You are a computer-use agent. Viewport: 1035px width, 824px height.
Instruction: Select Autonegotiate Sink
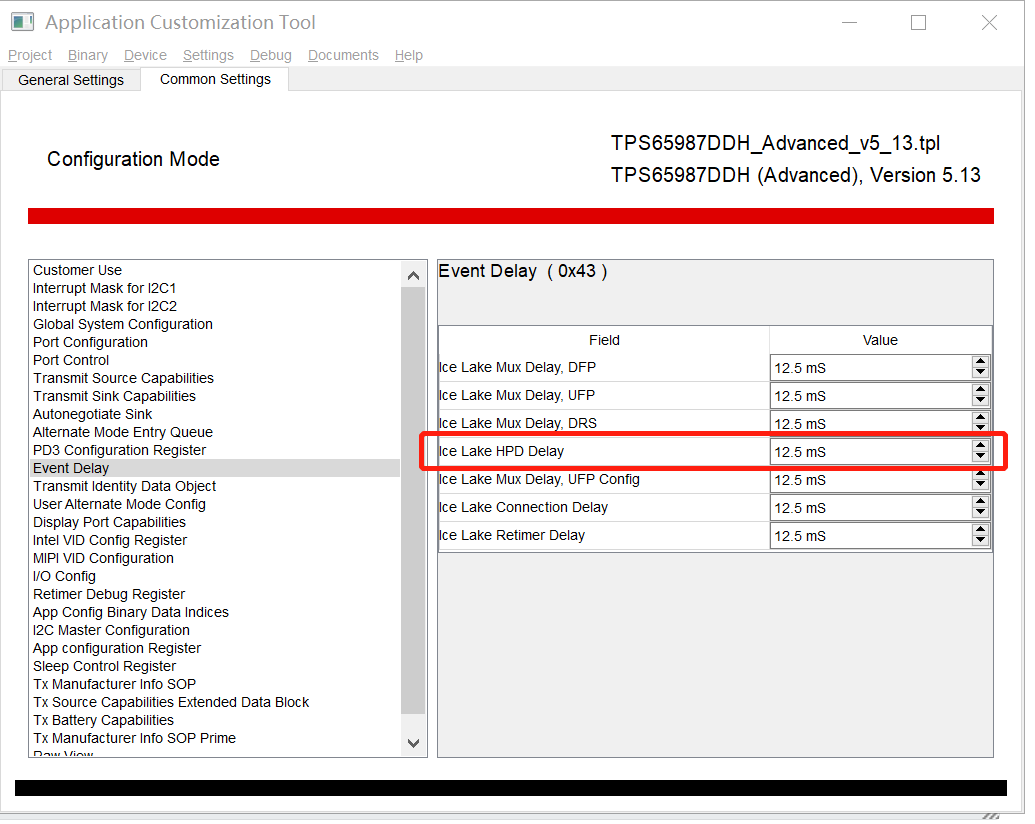click(x=92, y=414)
